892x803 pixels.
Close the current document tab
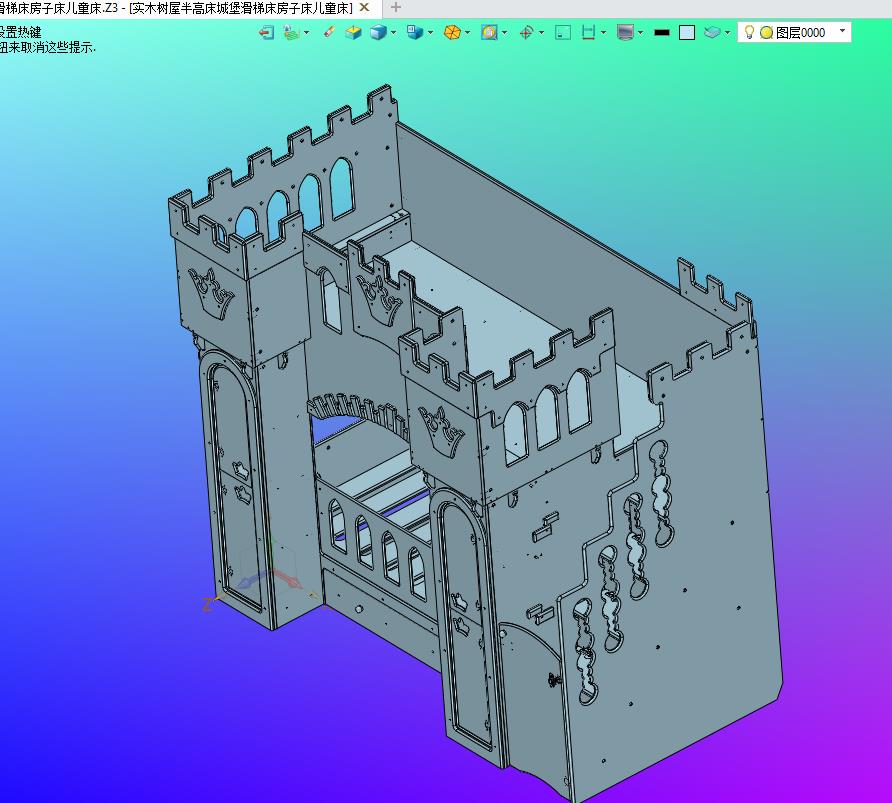pyautogui.click(x=364, y=7)
